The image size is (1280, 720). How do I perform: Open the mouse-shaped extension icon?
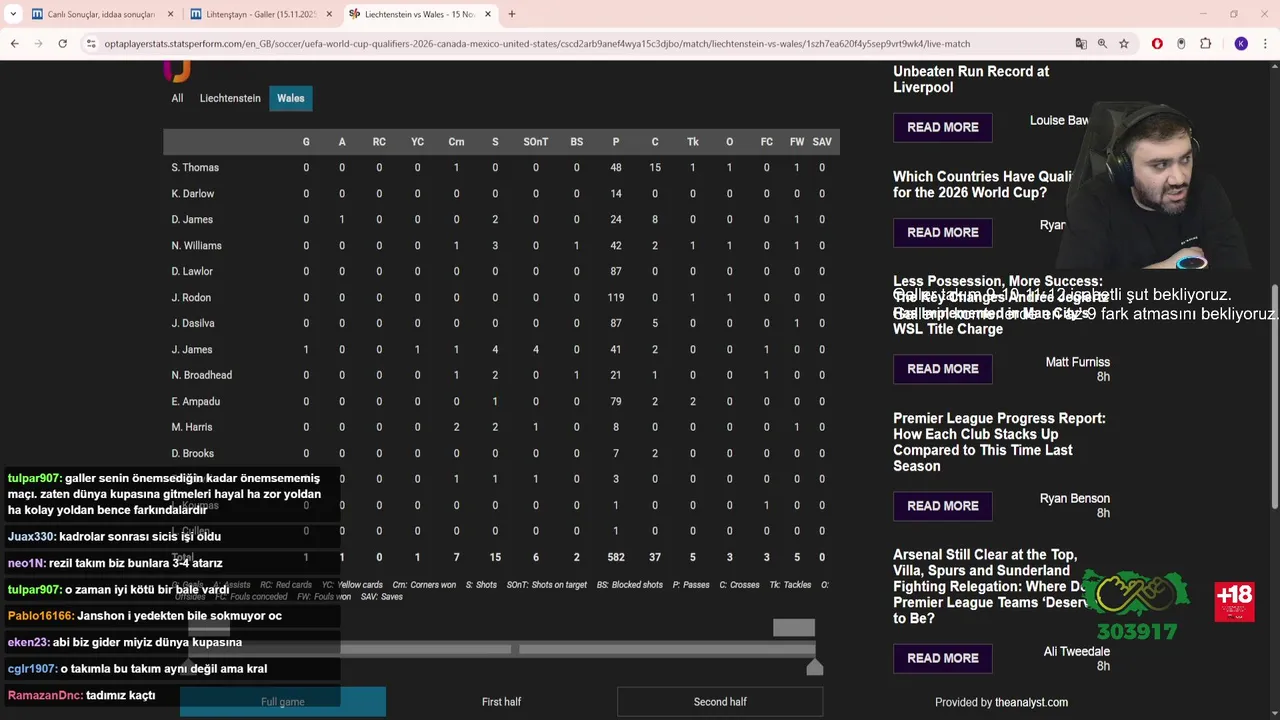click(x=1181, y=44)
